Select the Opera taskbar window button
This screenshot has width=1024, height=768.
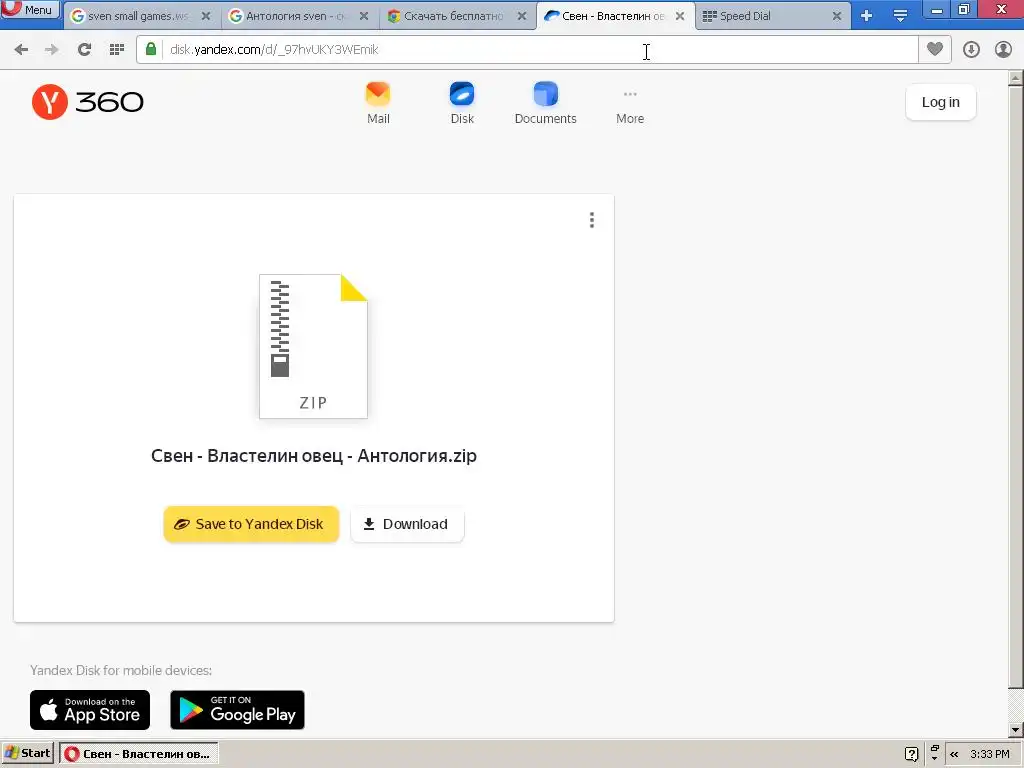tap(139, 754)
